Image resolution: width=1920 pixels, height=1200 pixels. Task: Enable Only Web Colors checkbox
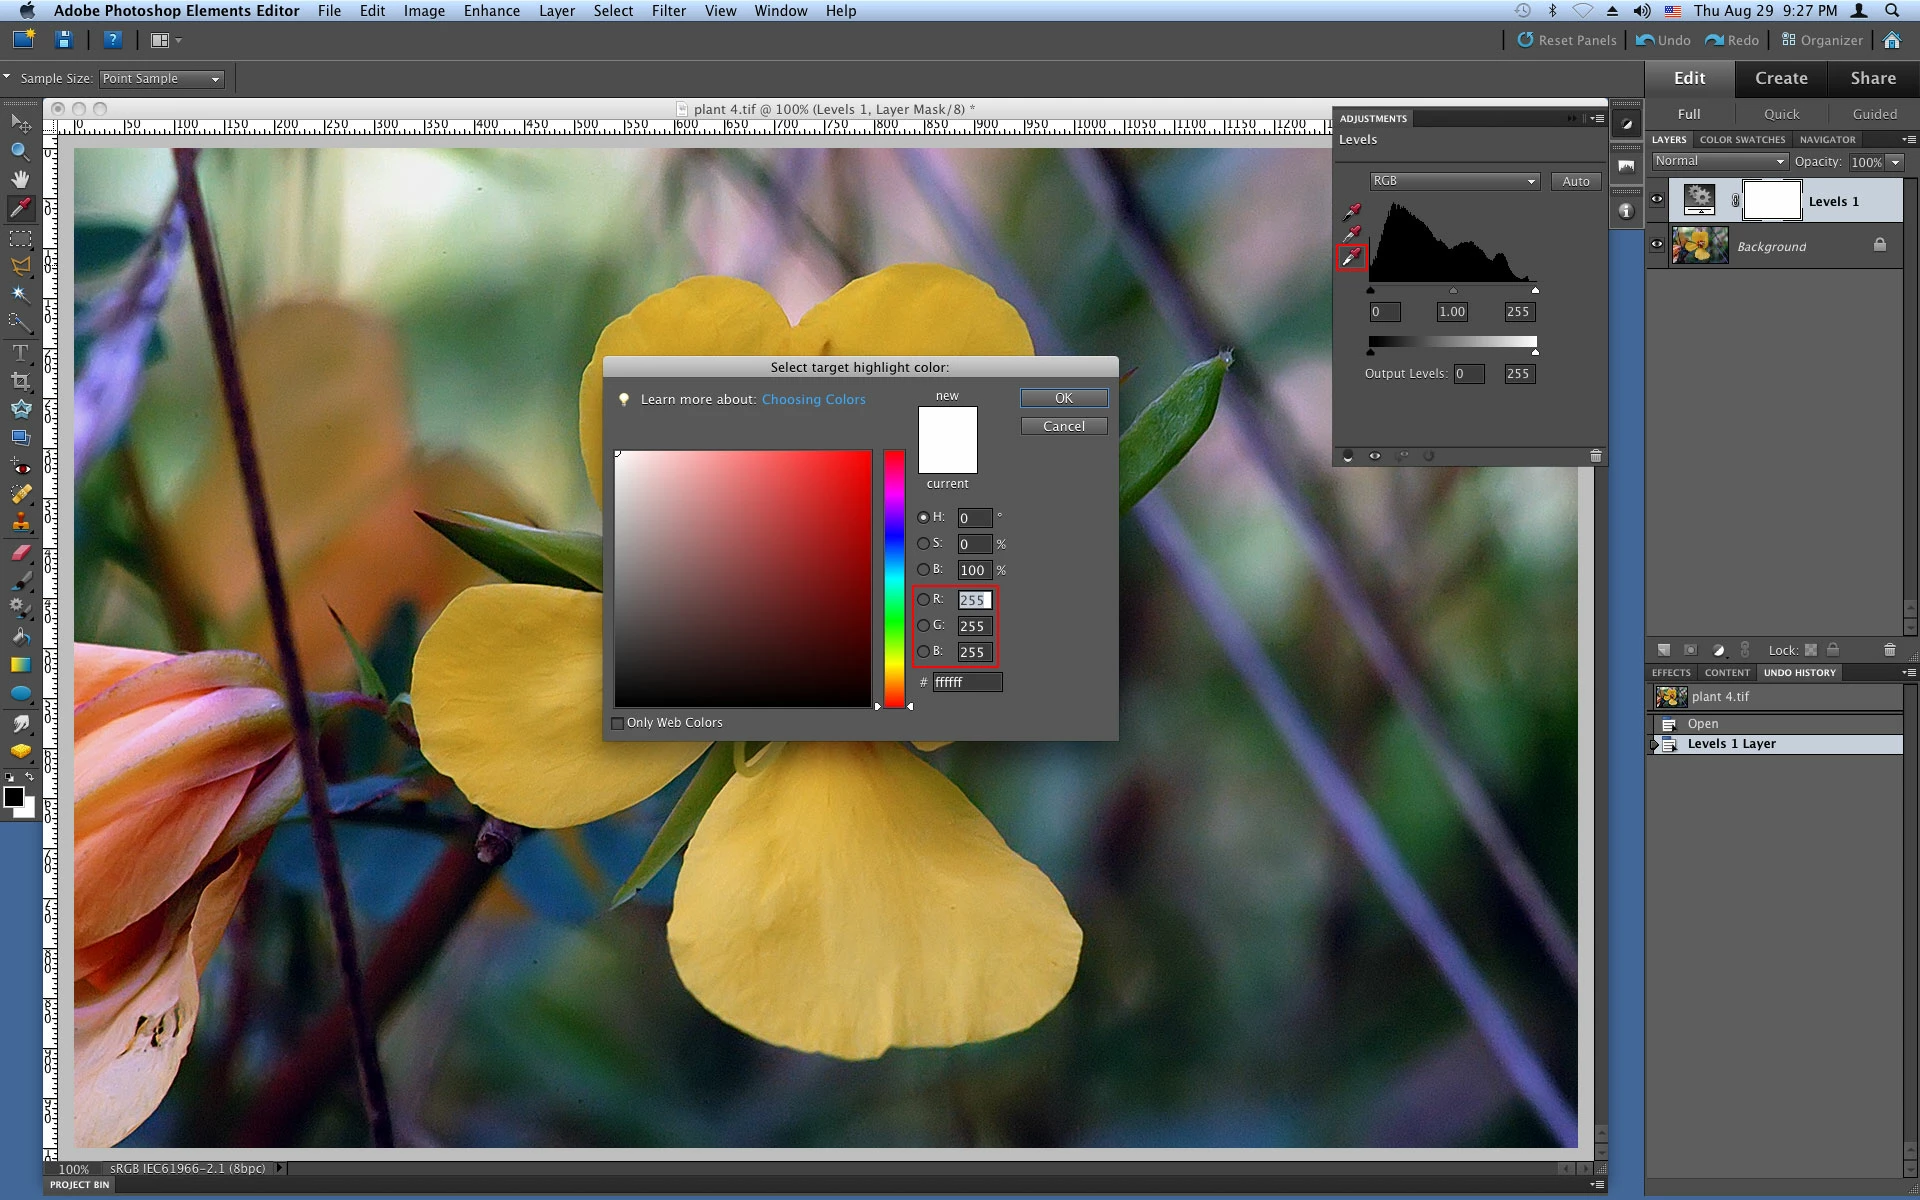(618, 723)
